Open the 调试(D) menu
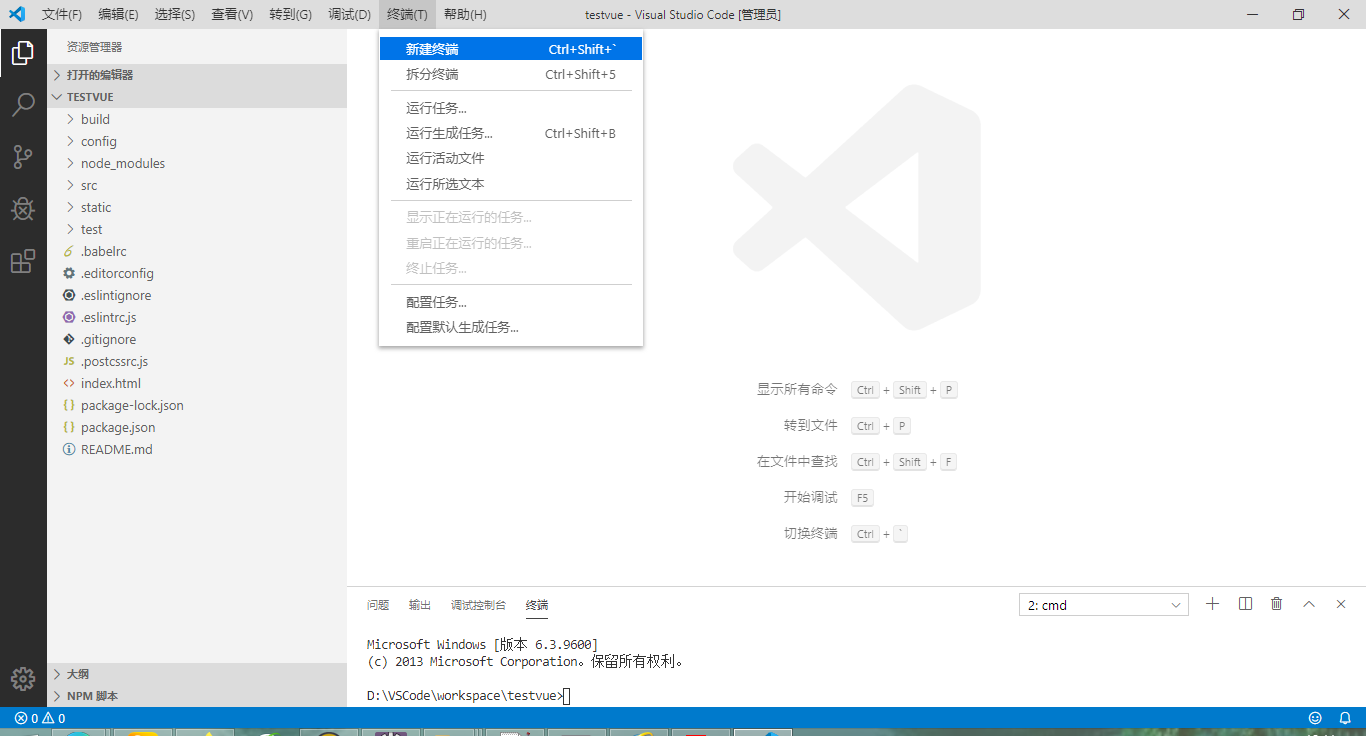The width and height of the screenshot is (1366, 736). (x=349, y=14)
